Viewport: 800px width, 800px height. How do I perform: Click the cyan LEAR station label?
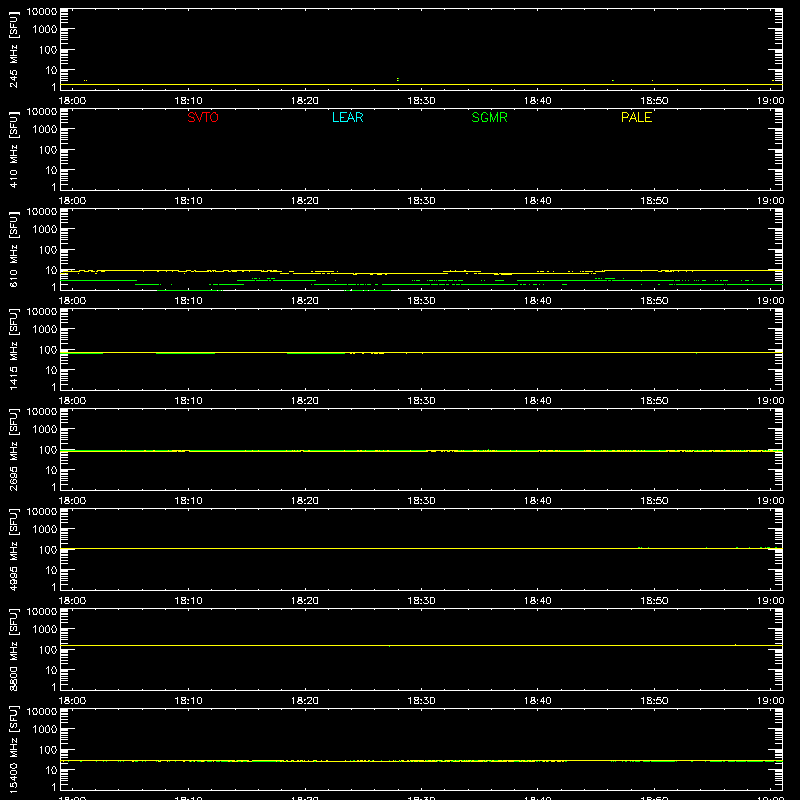pos(347,117)
